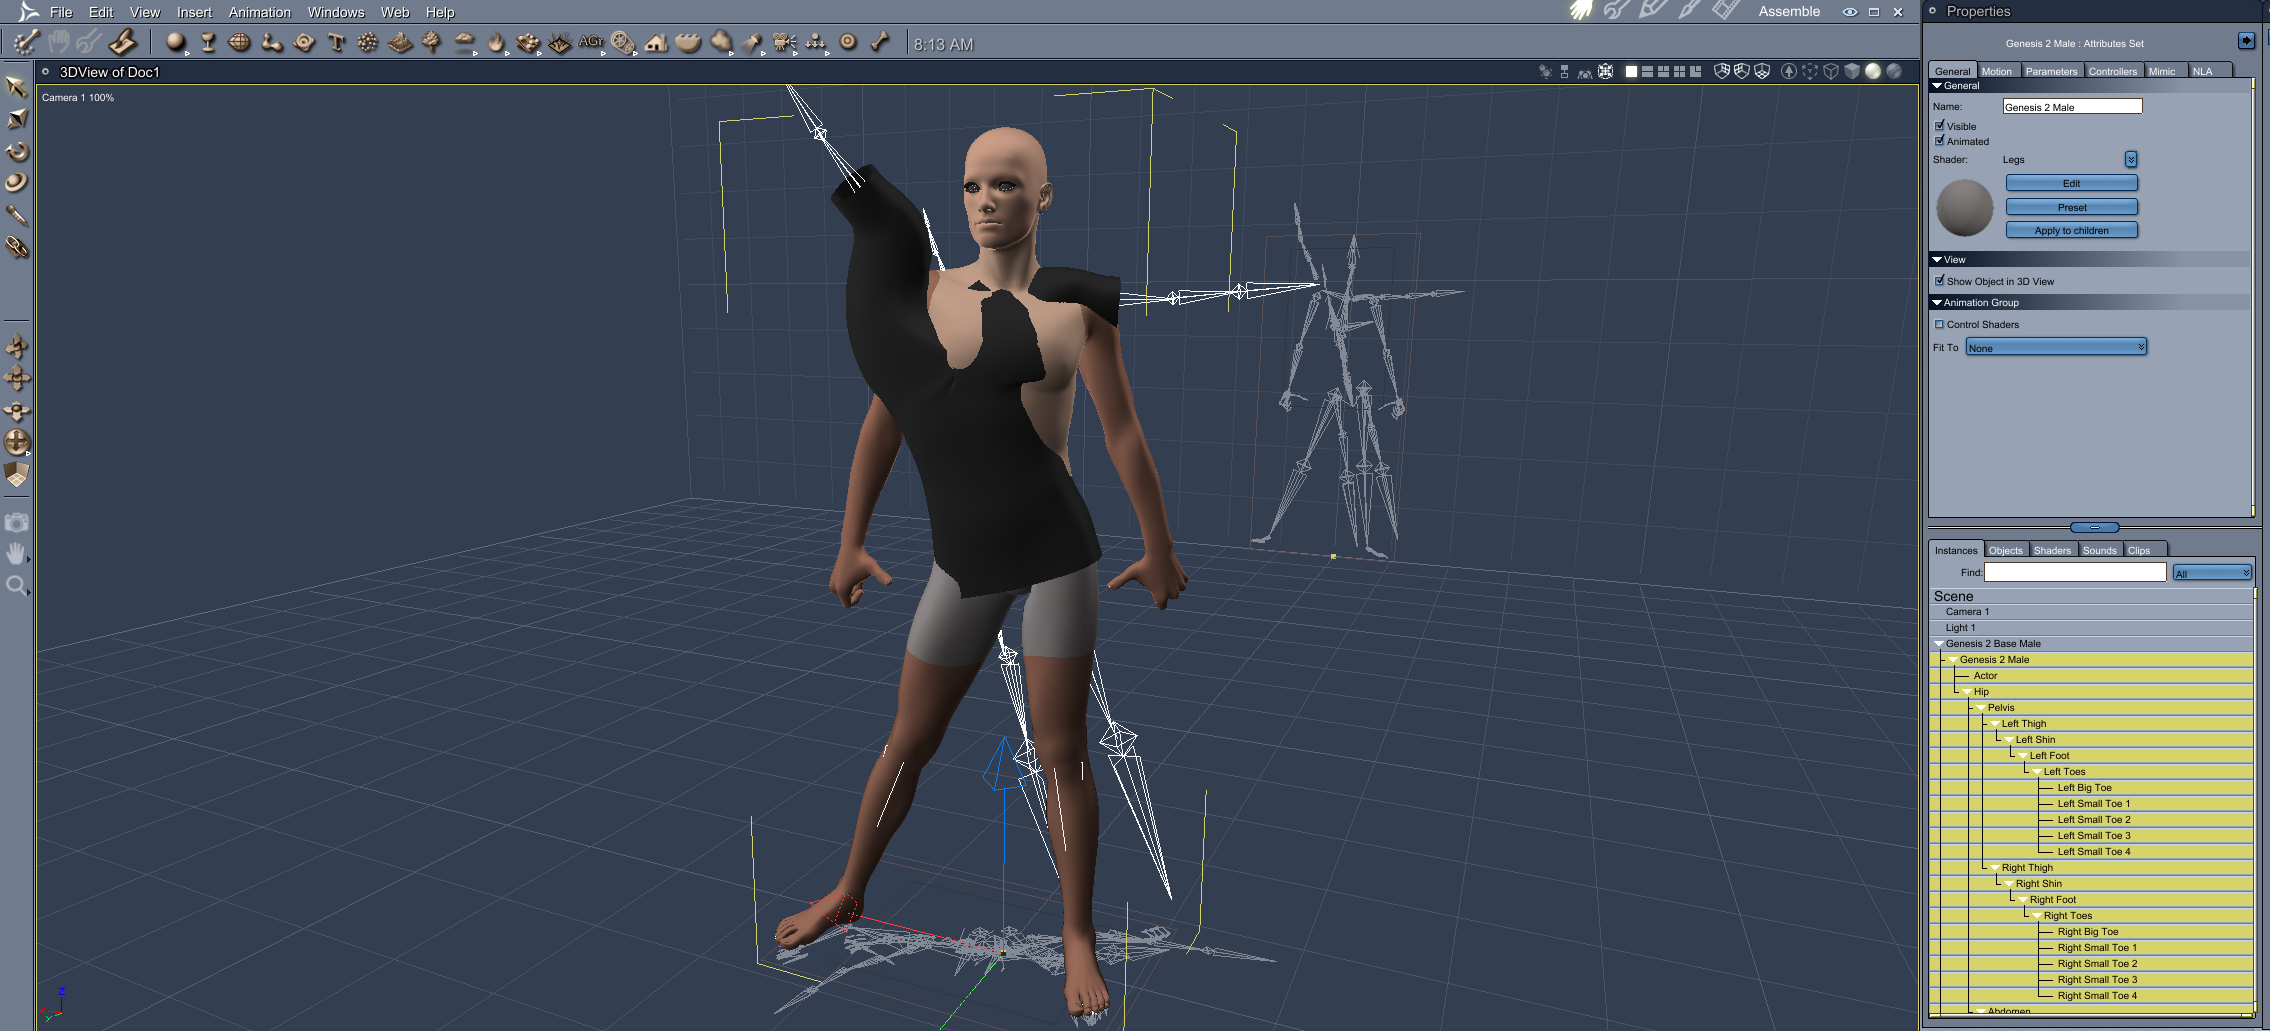The width and height of the screenshot is (2270, 1031).
Task: Insert a spot light from toolbar
Action: [752, 42]
